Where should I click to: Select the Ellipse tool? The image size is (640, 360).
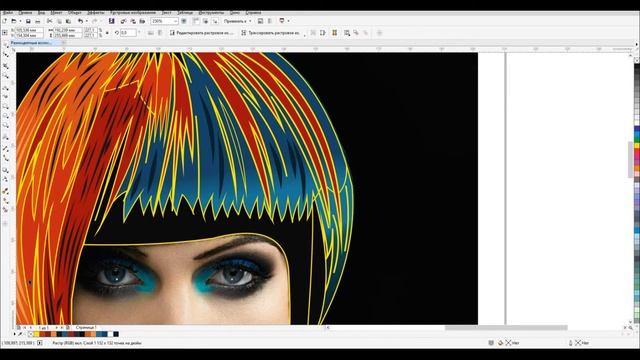6,117
